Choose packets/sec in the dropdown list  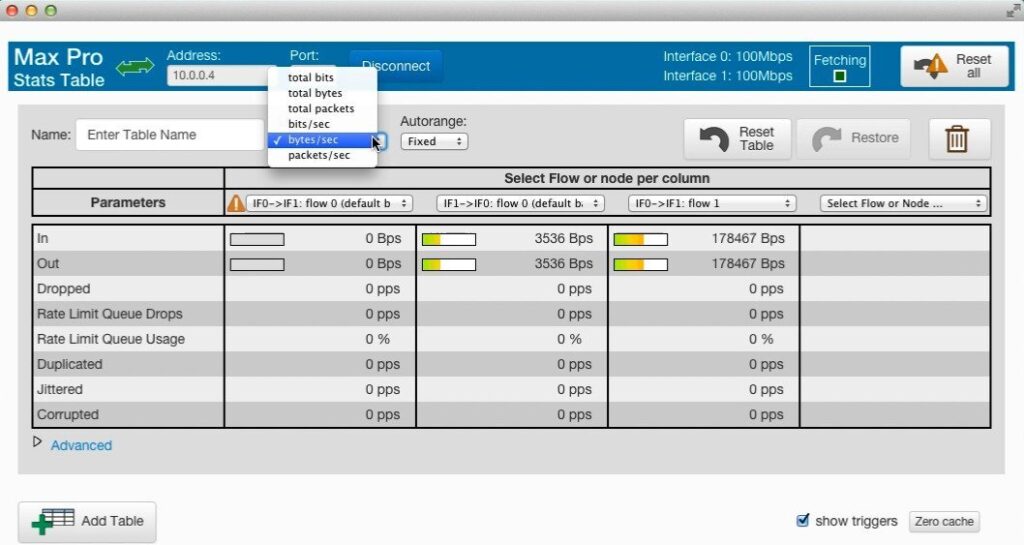point(319,156)
